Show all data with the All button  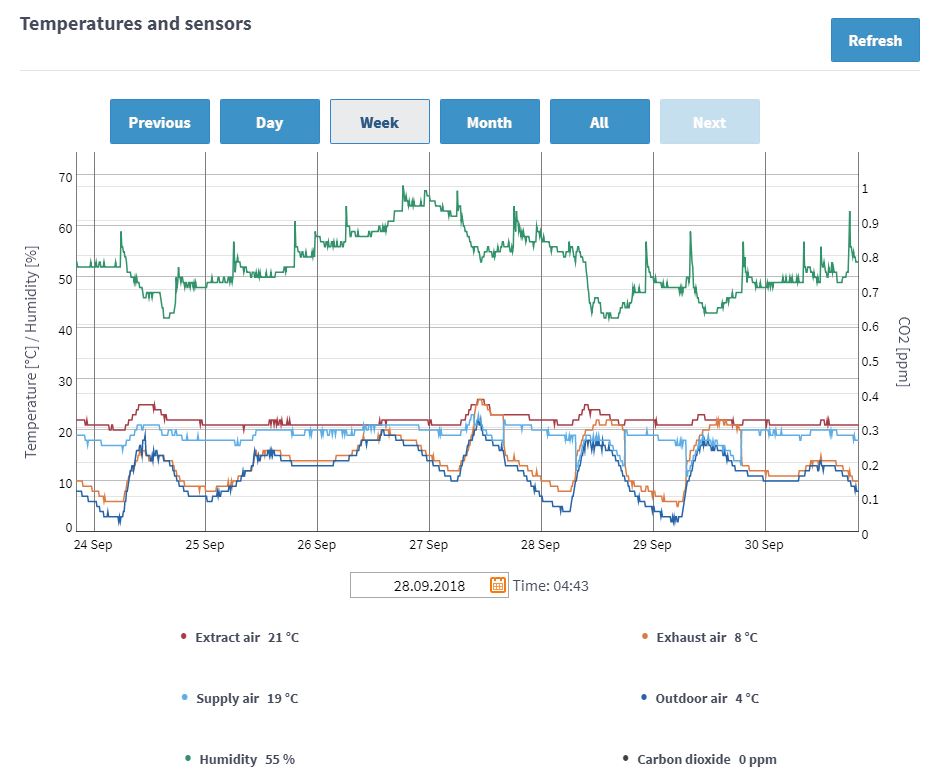click(x=599, y=121)
